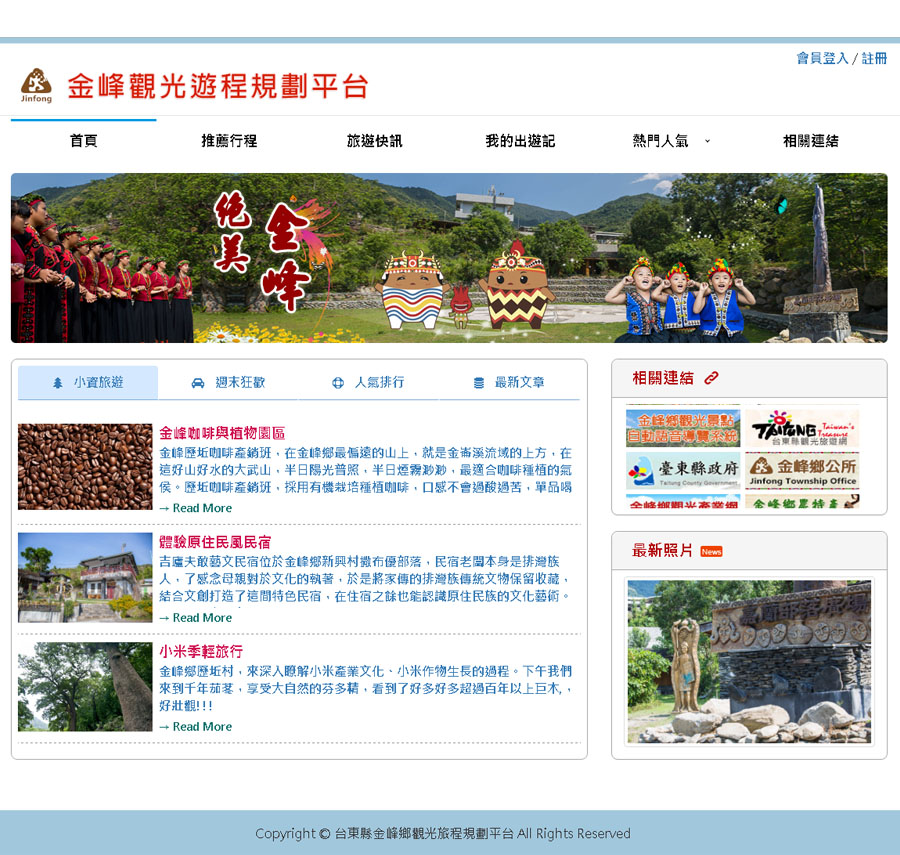Open the 相關連結 navigation menu item

pyautogui.click(x=810, y=141)
